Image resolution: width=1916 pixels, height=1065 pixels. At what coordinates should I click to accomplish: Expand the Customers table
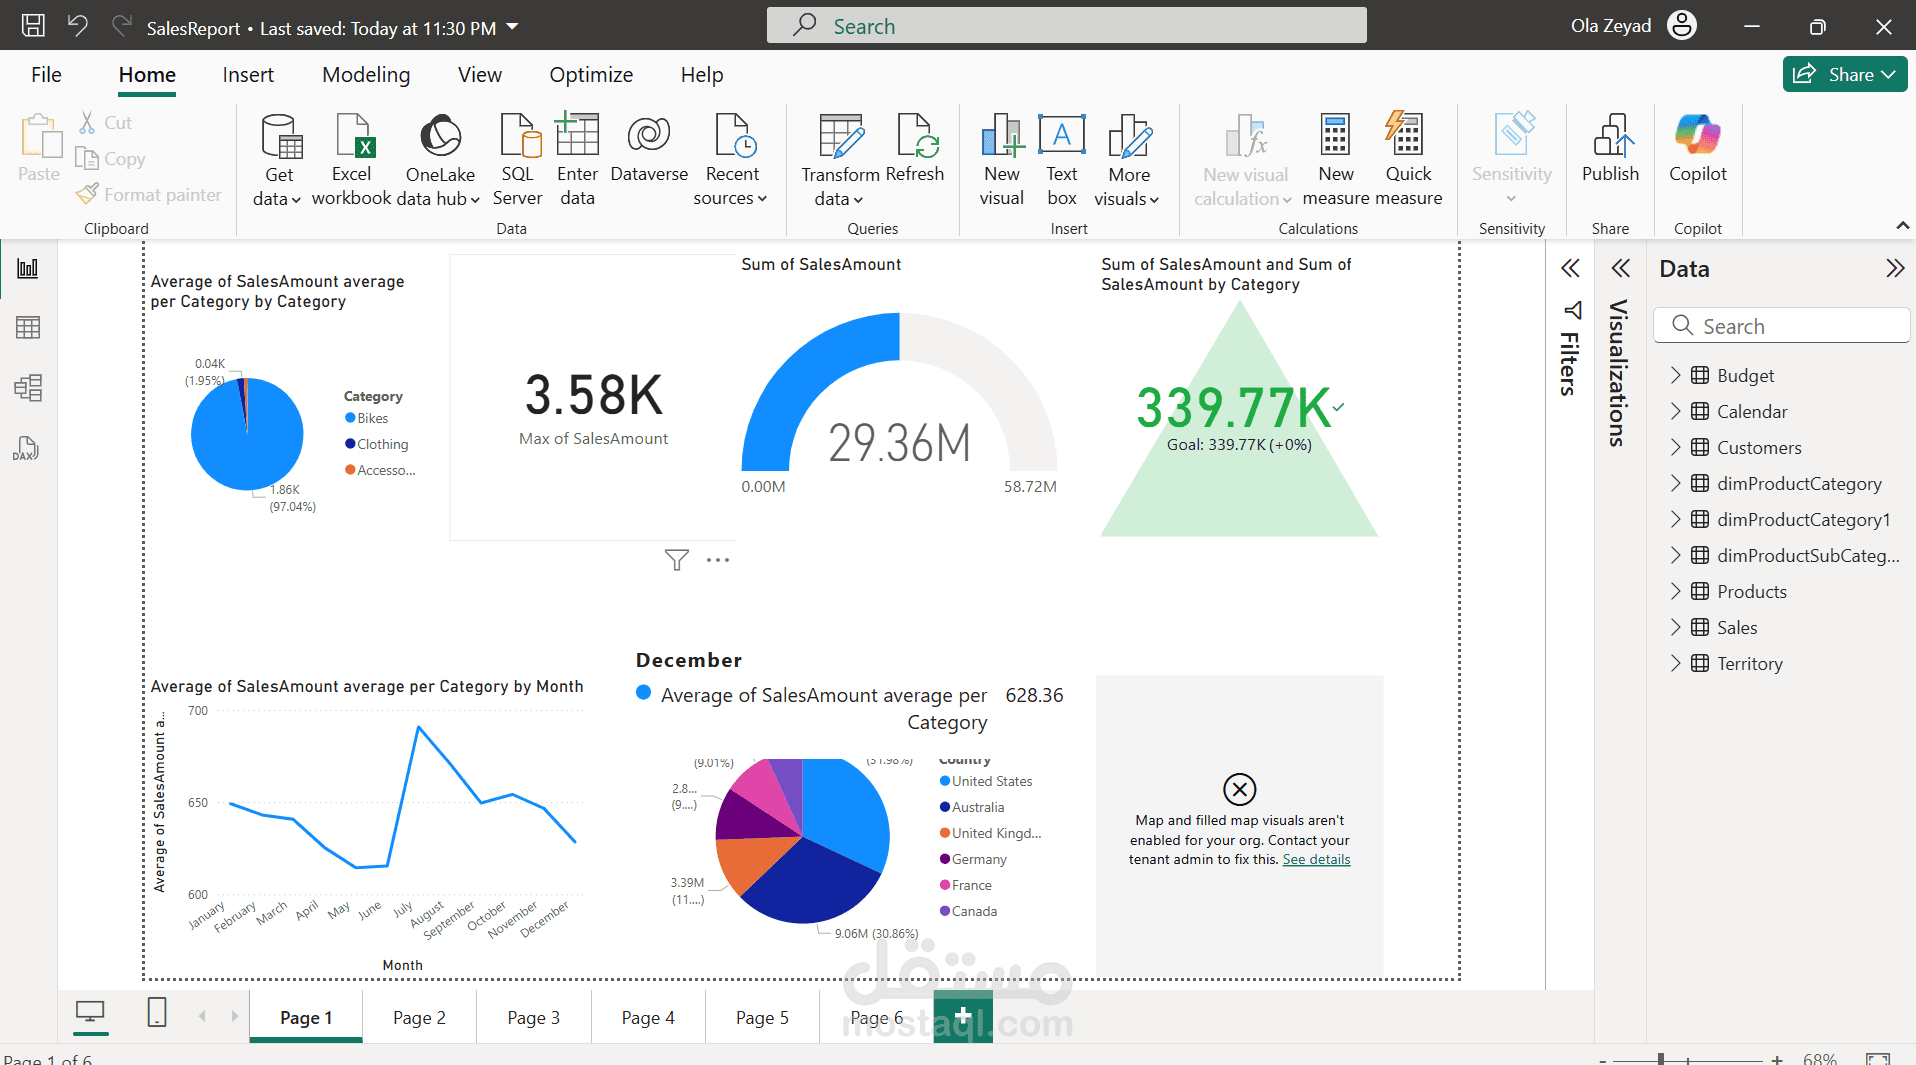pos(1676,447)
